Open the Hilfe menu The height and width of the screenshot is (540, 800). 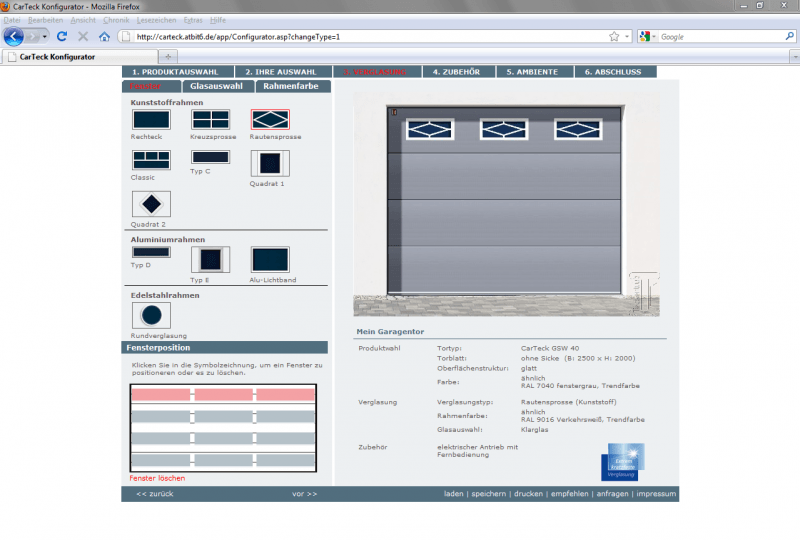218,20
